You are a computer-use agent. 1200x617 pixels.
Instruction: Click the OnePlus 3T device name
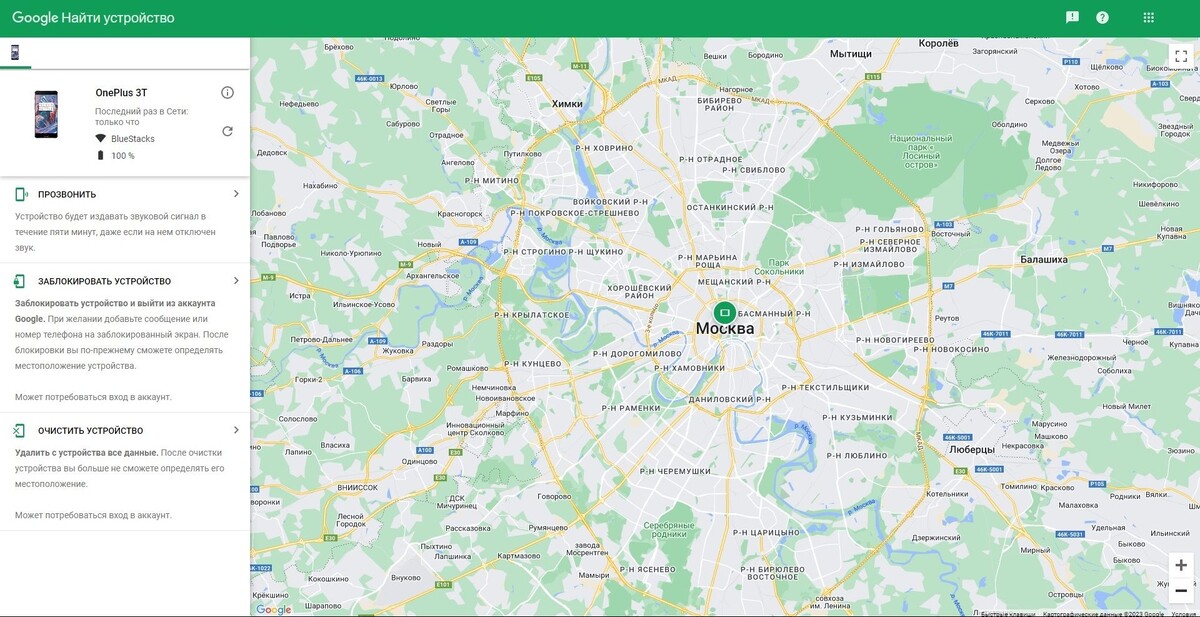coord(121,93)
